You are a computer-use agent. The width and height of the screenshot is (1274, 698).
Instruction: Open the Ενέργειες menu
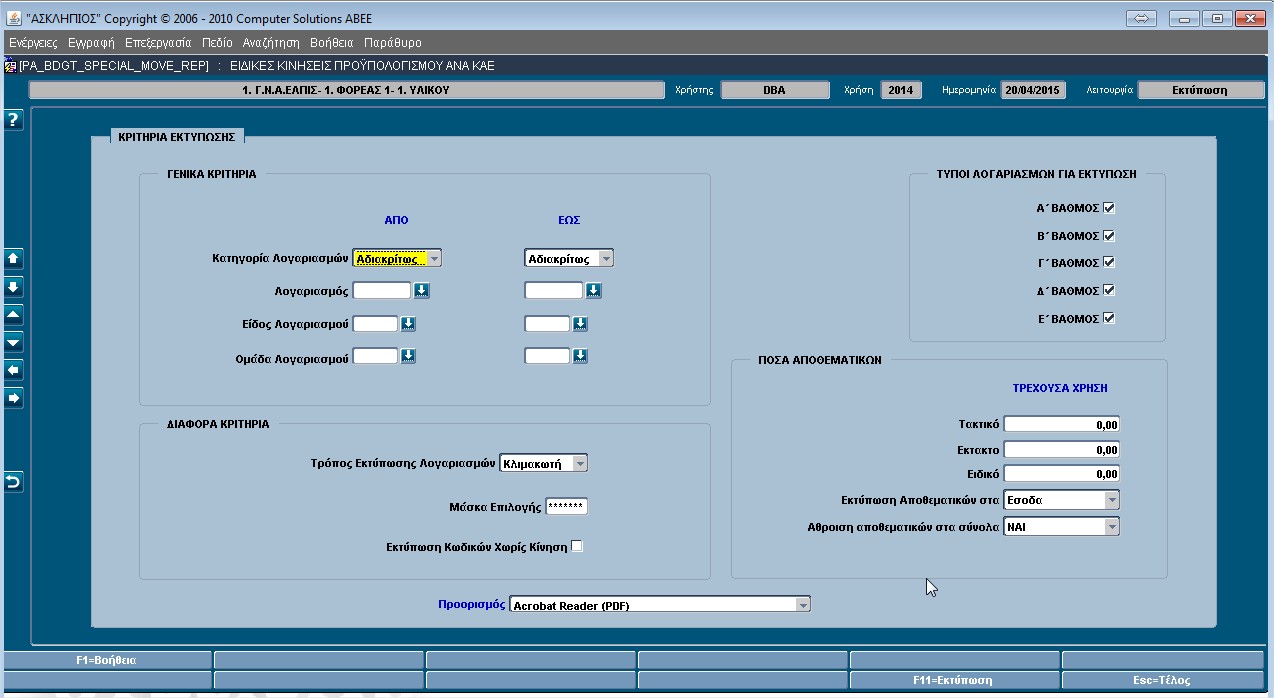(33, 43)
